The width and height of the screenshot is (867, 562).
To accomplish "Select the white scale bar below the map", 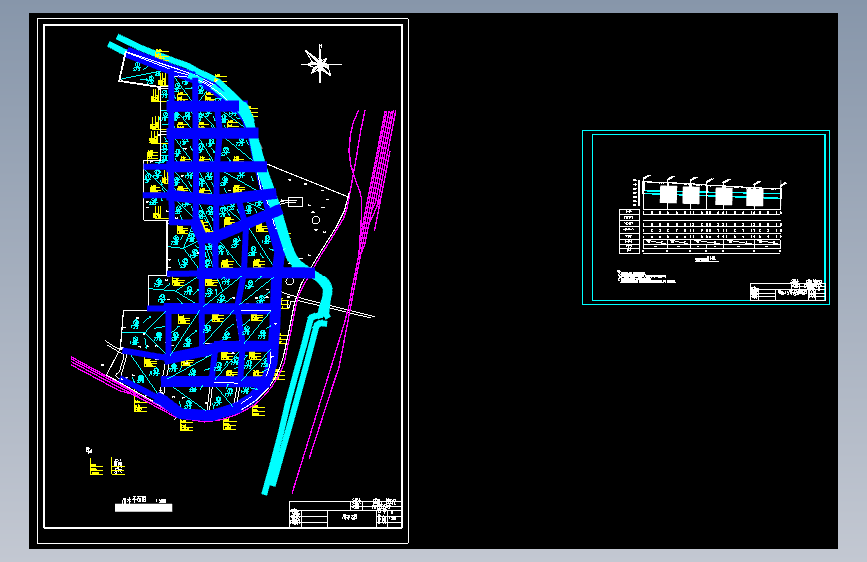I will (143, 507).
